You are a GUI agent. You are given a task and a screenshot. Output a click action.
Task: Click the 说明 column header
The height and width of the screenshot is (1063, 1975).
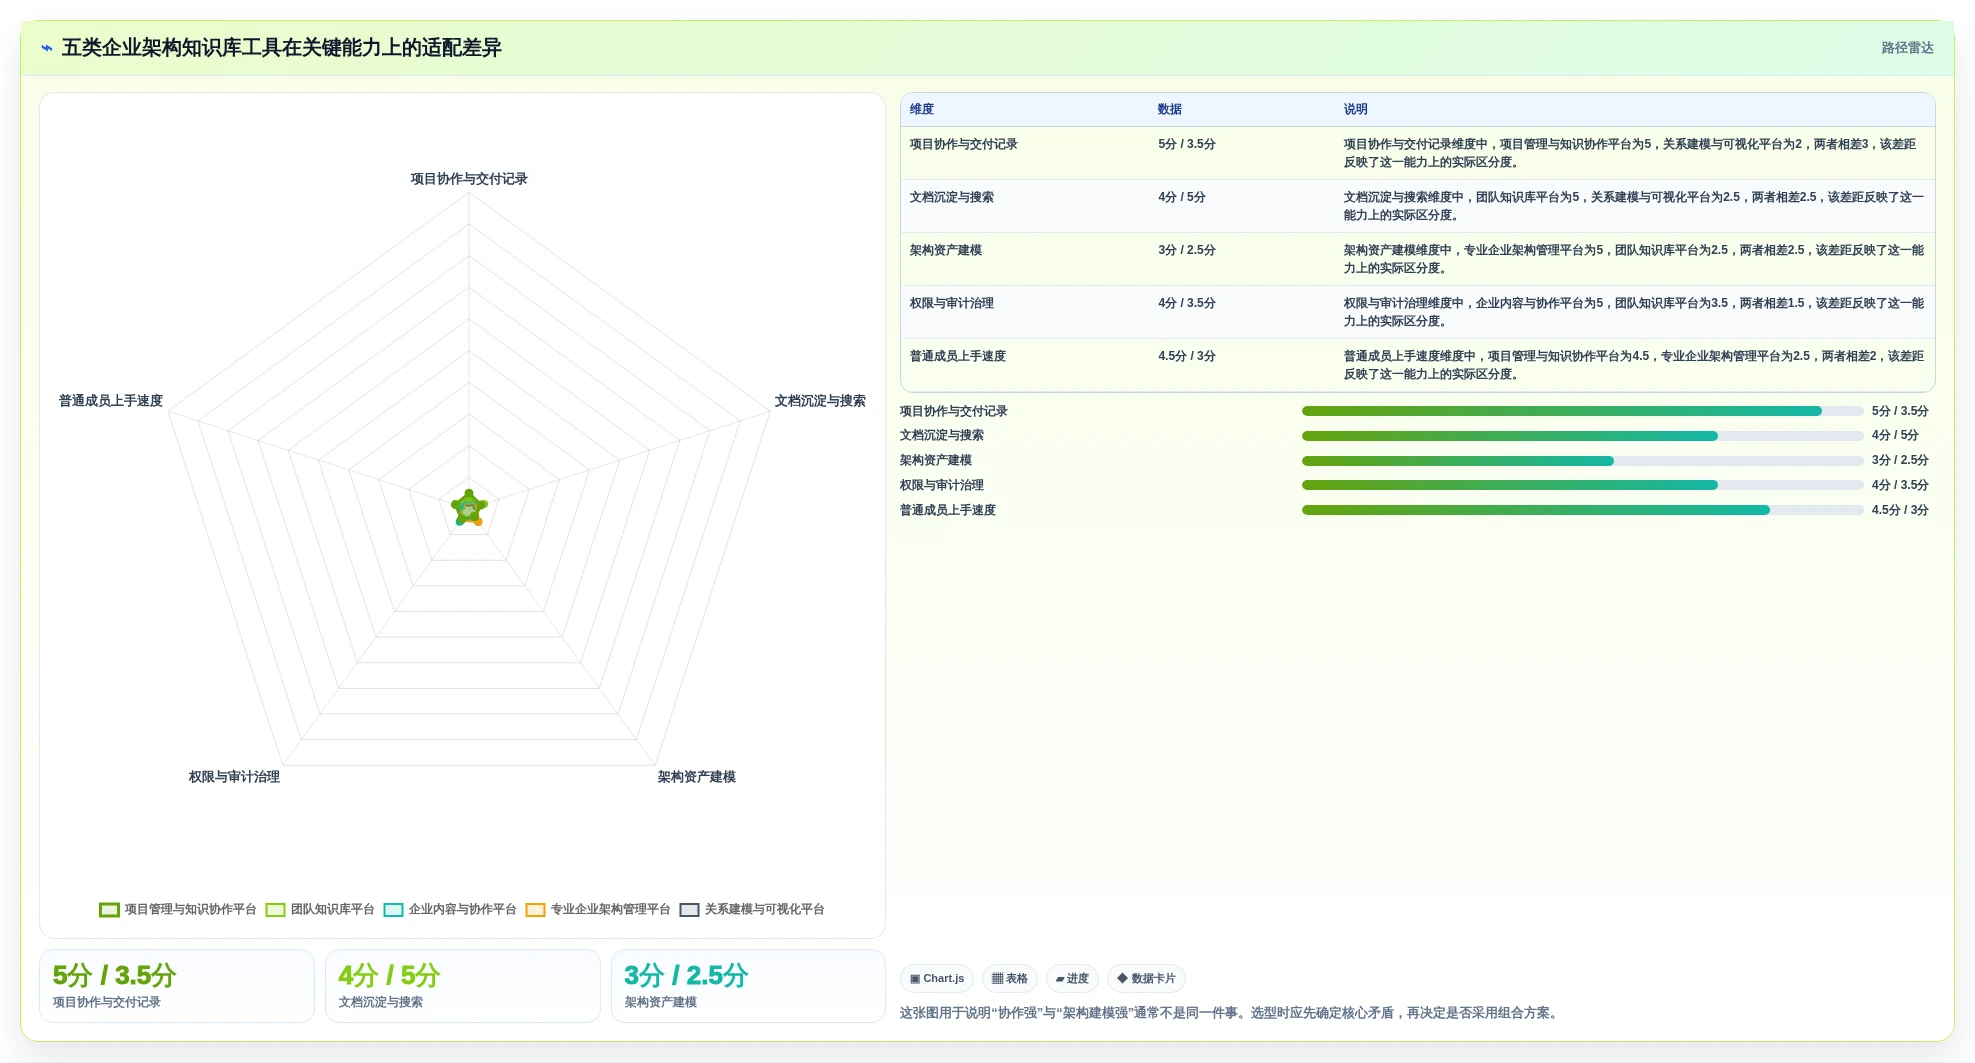coord(1356,110)
